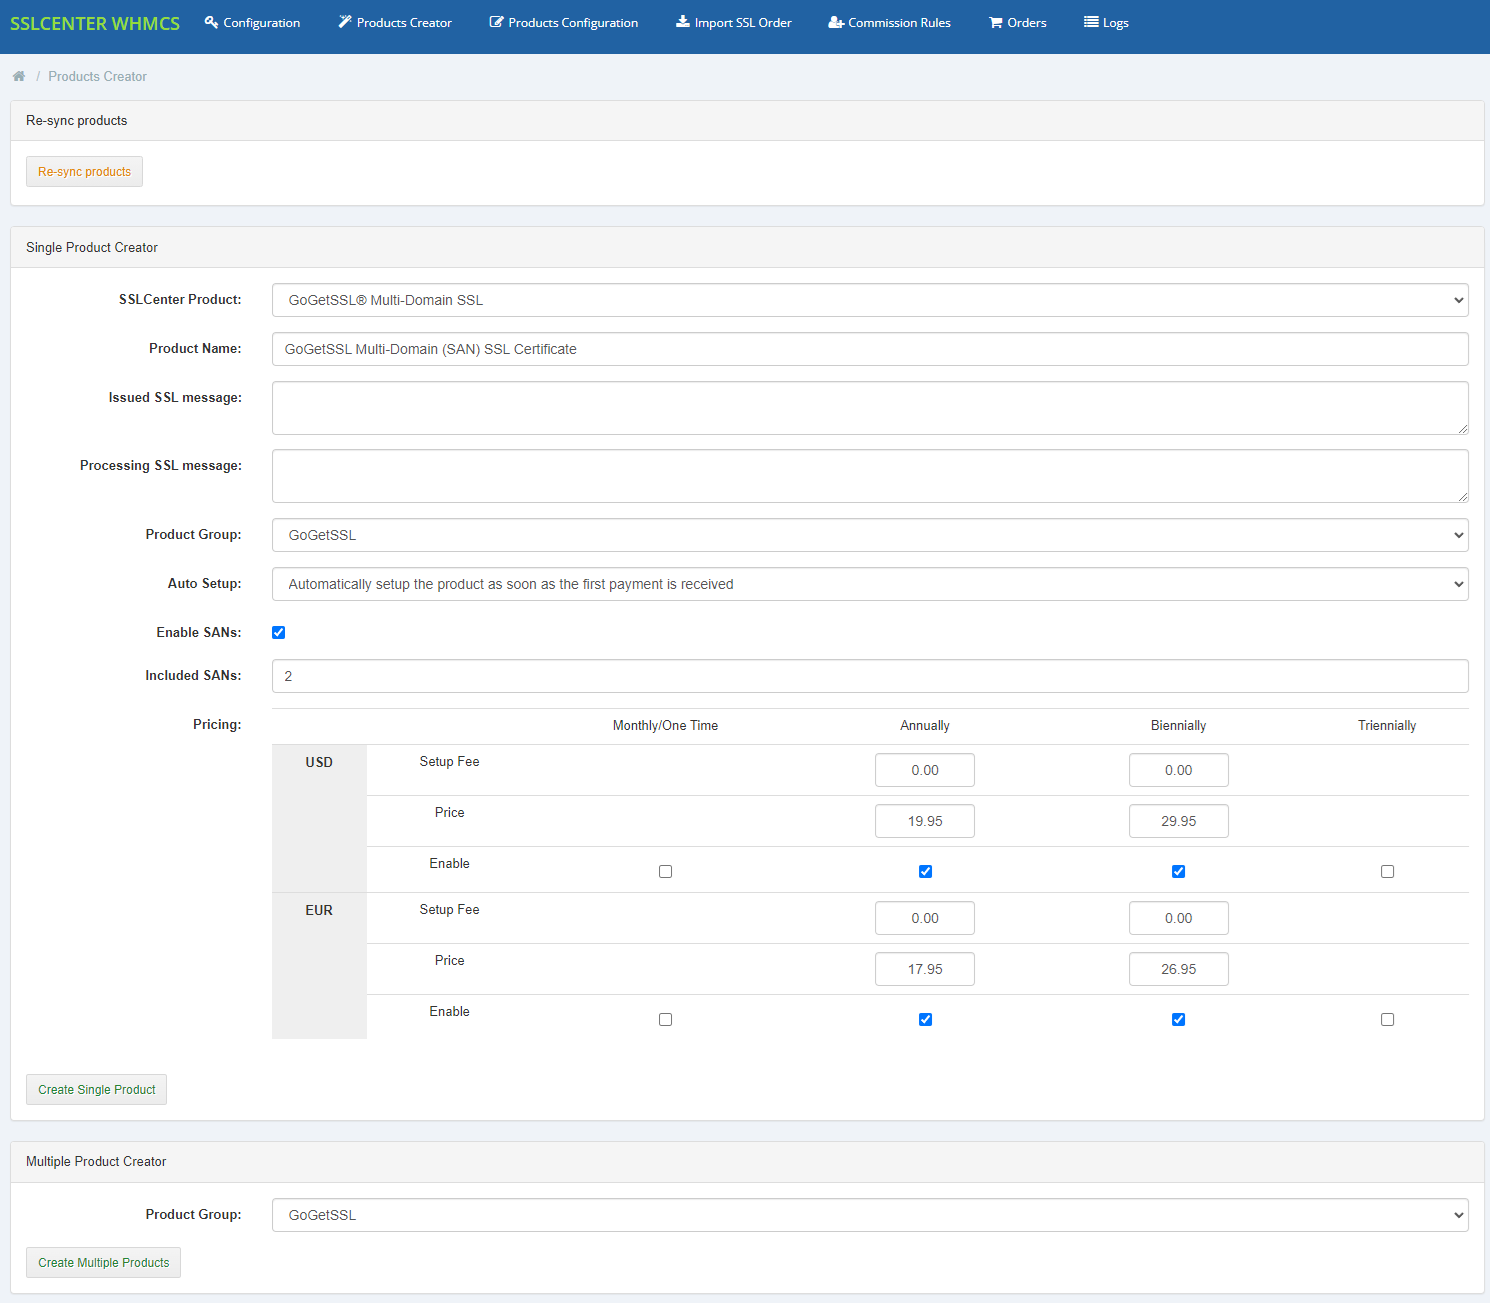The image size is (1490, 1303).
Task: Open SSLCenter Product dropdown
Action: (x=870, y=300)
